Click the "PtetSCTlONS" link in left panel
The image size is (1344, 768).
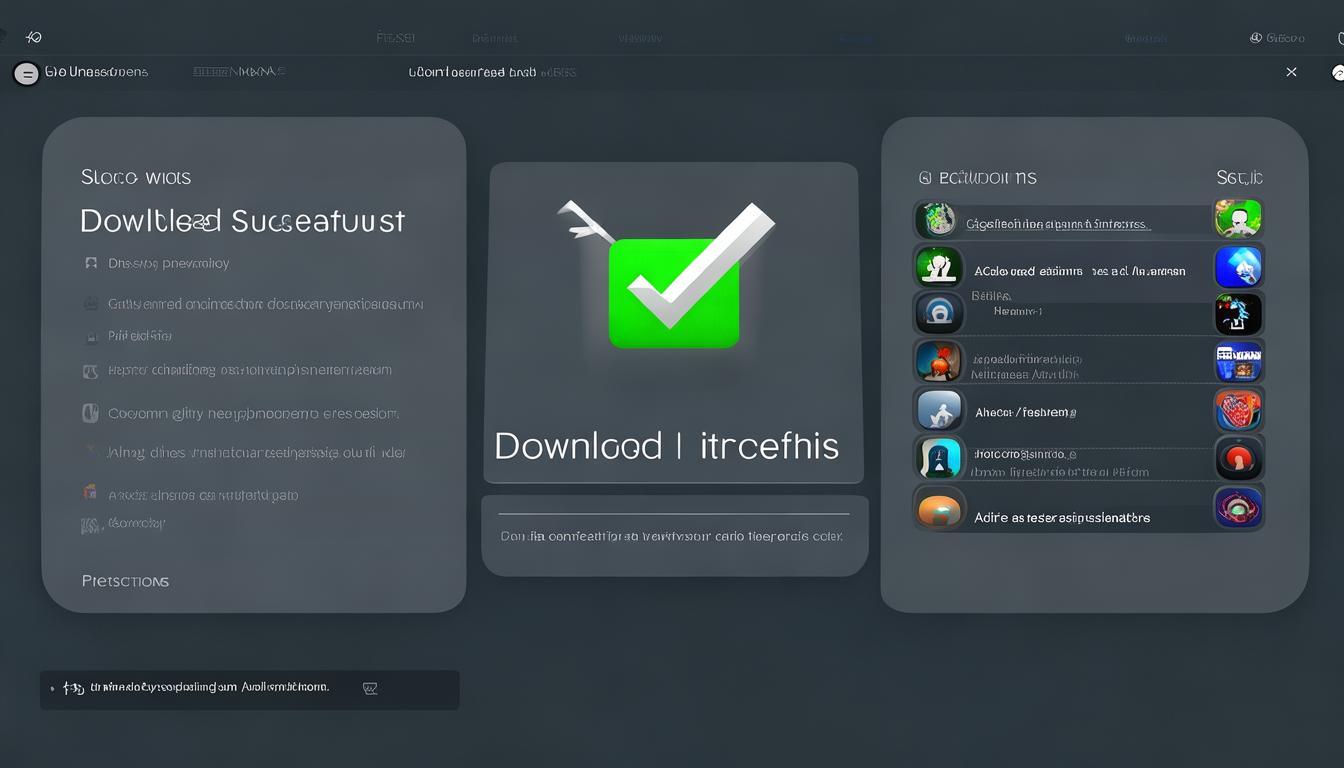point(125,581)
